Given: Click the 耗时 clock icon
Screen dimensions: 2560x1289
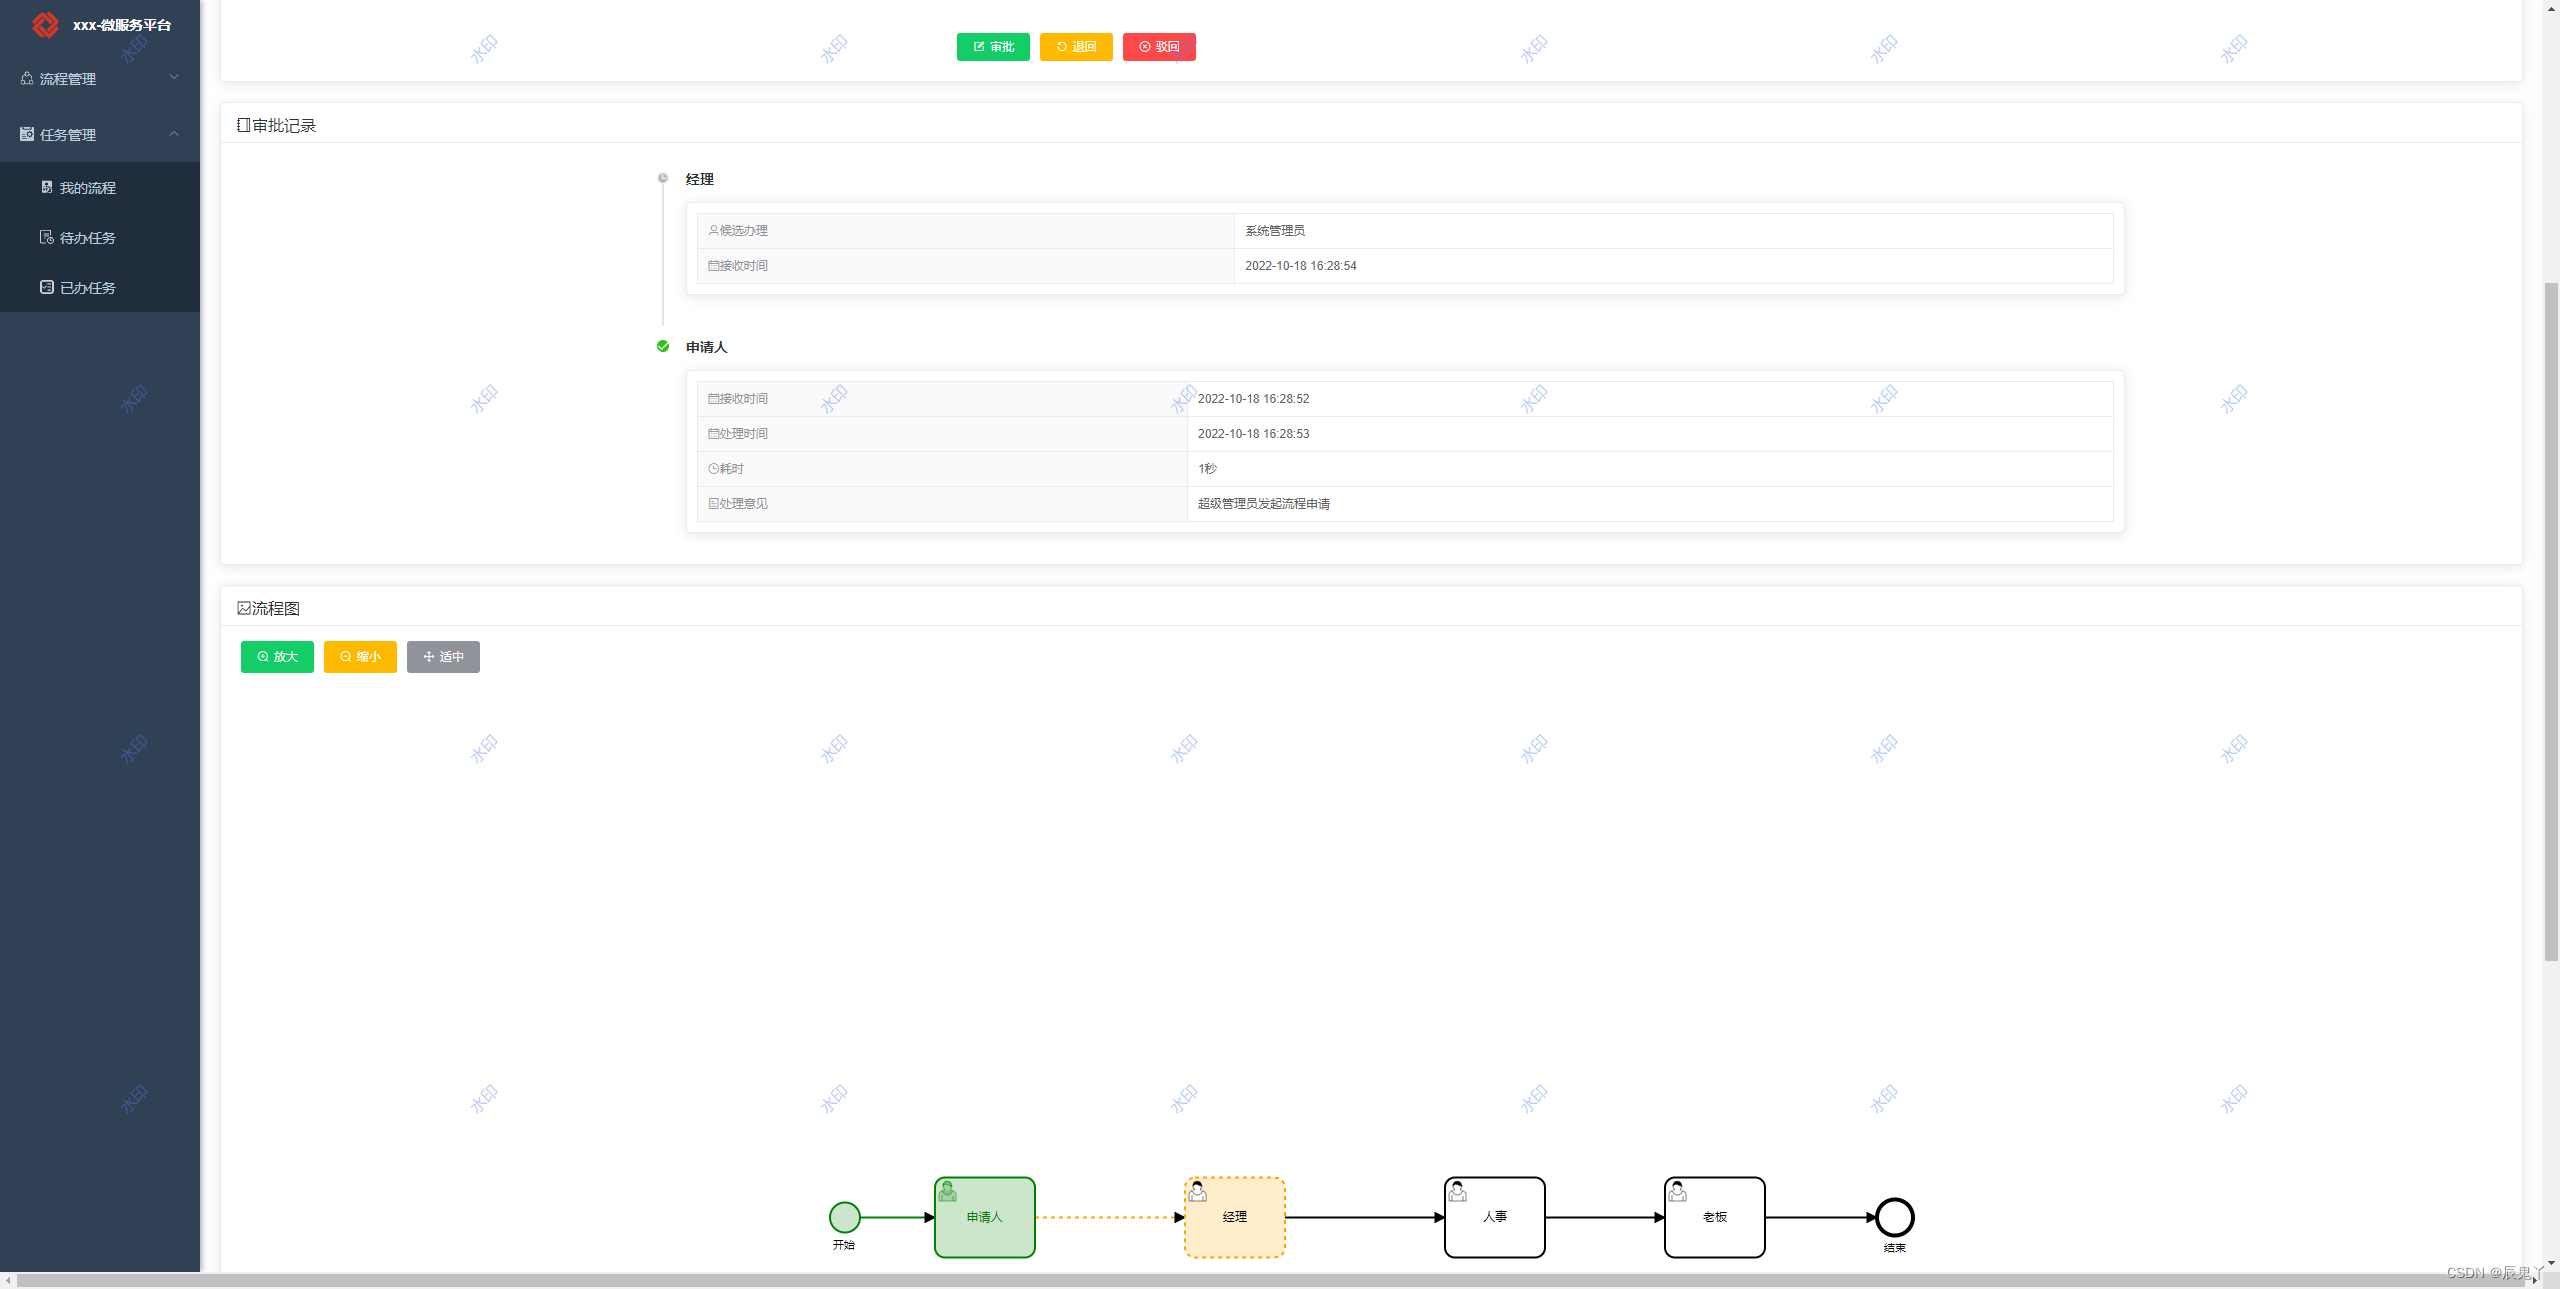Looking at the screenshot, I should [714, 468].
